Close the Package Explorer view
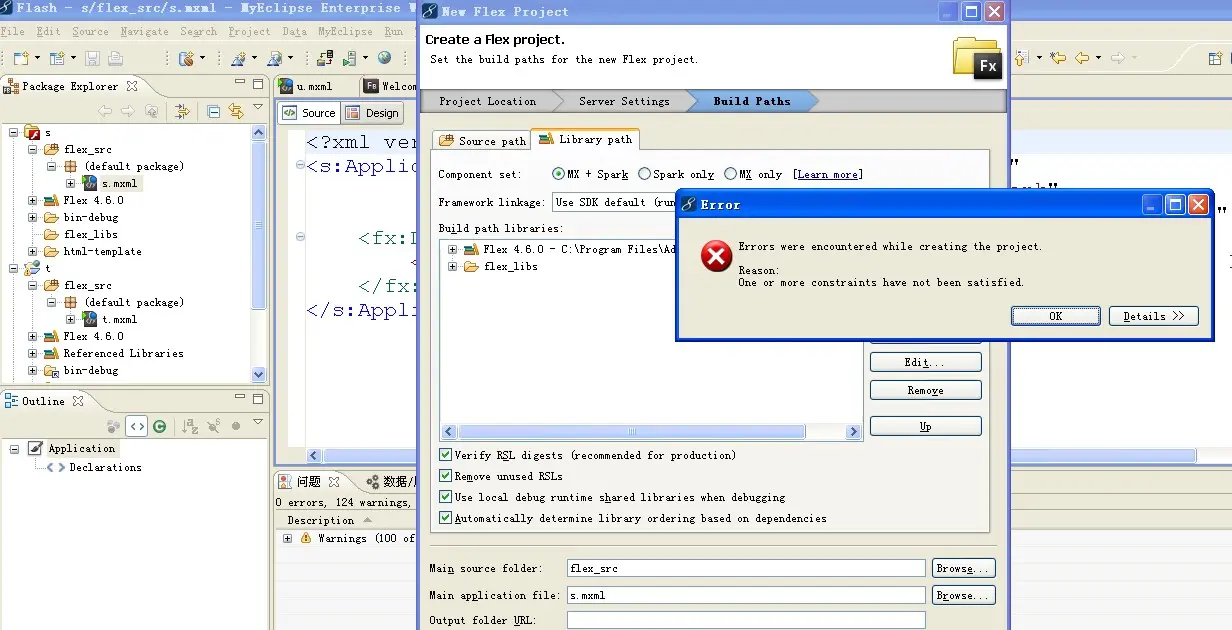Image resolution: width=1232 pixels, height=630 pixels. (132, 86)
